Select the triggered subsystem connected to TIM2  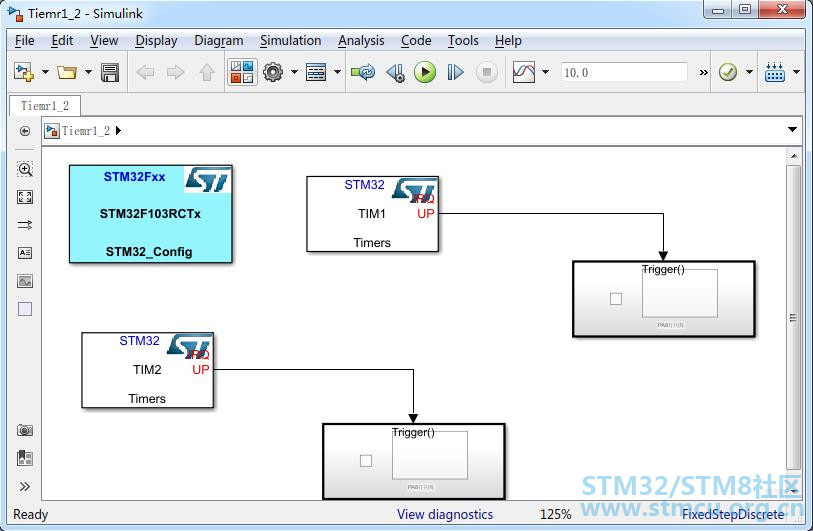click(x=414, y=462)
